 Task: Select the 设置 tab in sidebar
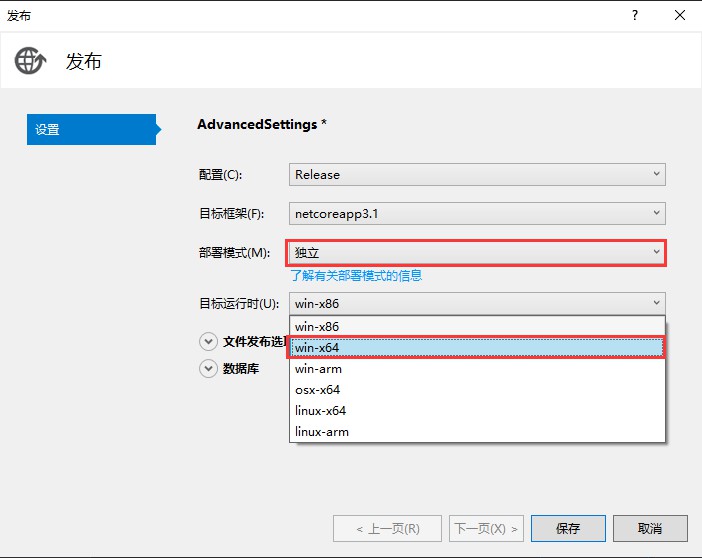[x=92, y=129]
